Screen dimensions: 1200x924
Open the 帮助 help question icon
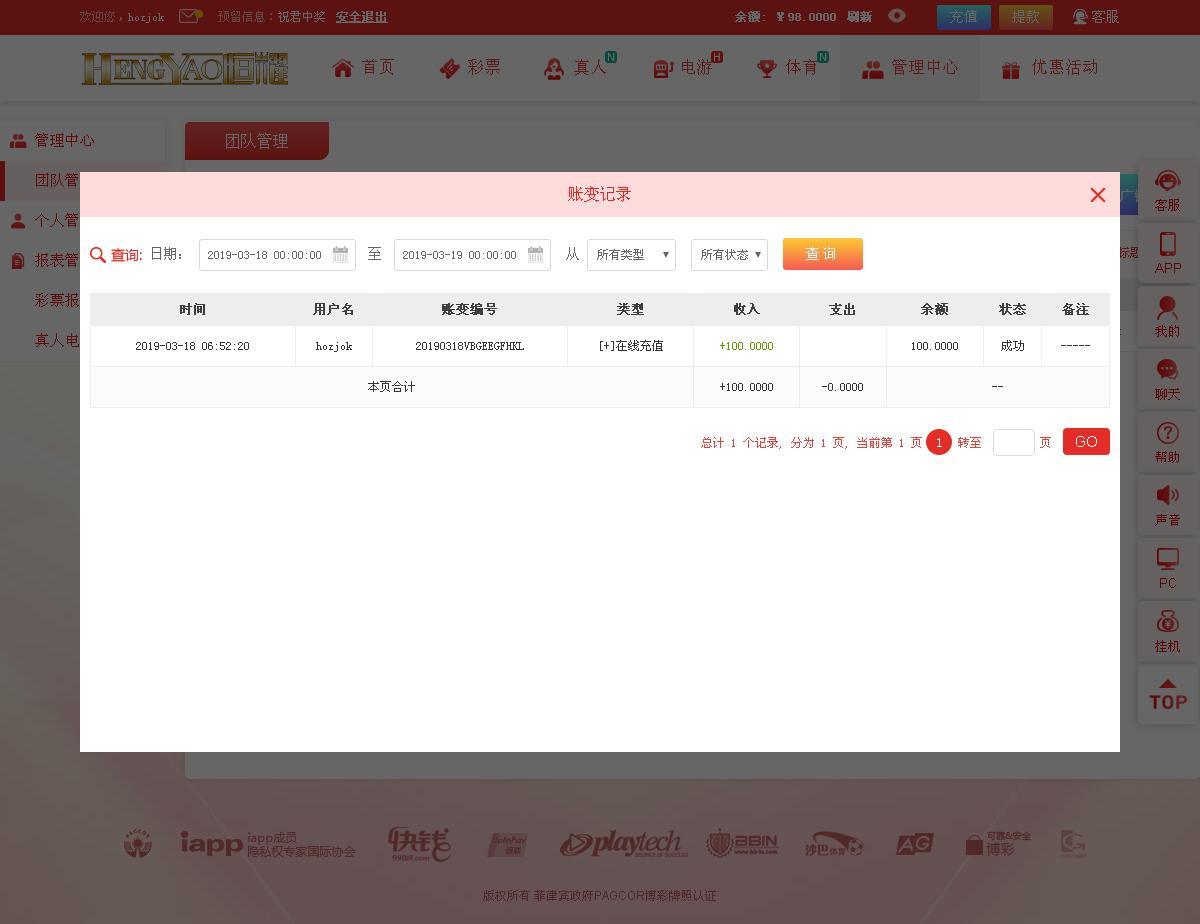coord(1167,434)
